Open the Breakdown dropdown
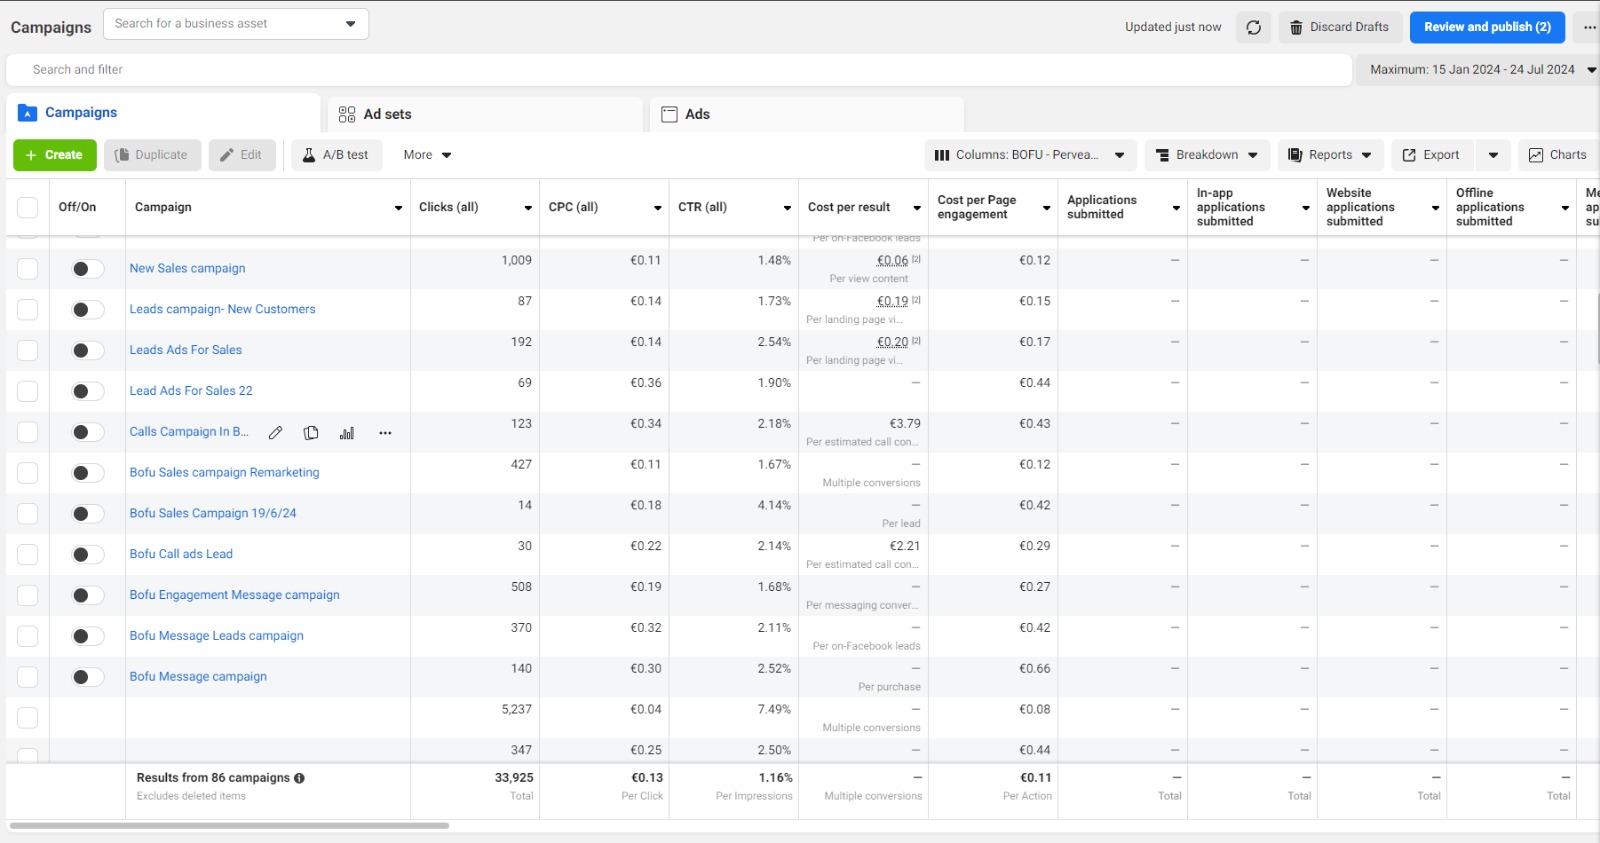Viewport: 1600px width, 843px height. tap(1207, 155)
